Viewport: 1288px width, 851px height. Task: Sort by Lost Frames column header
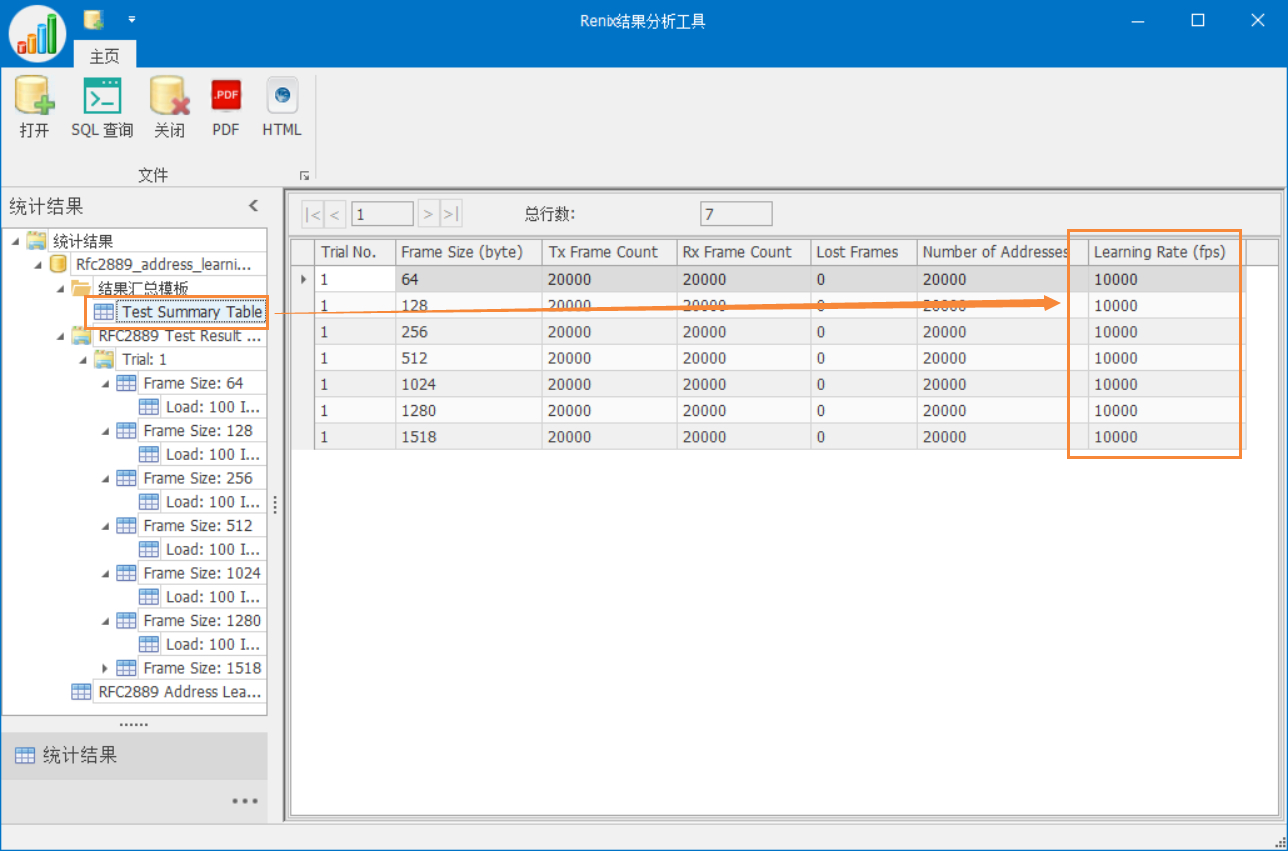click(864, 252)
